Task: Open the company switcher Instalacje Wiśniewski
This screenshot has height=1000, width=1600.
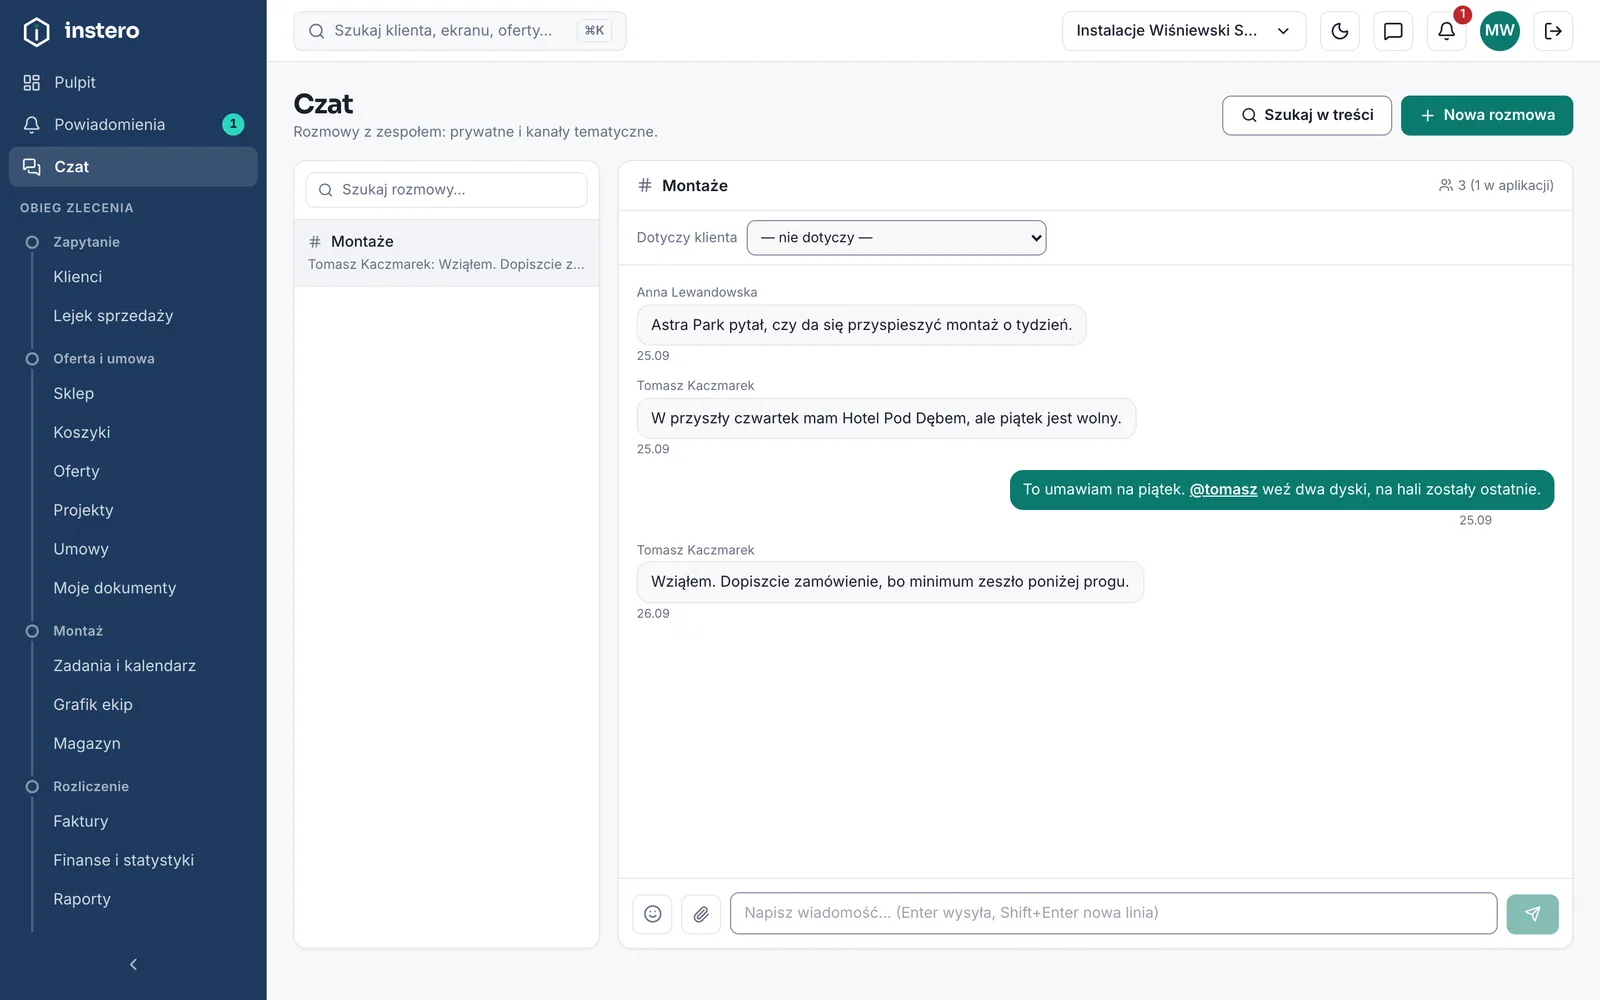Action: pyautogui.click(x=1184, y=31)
